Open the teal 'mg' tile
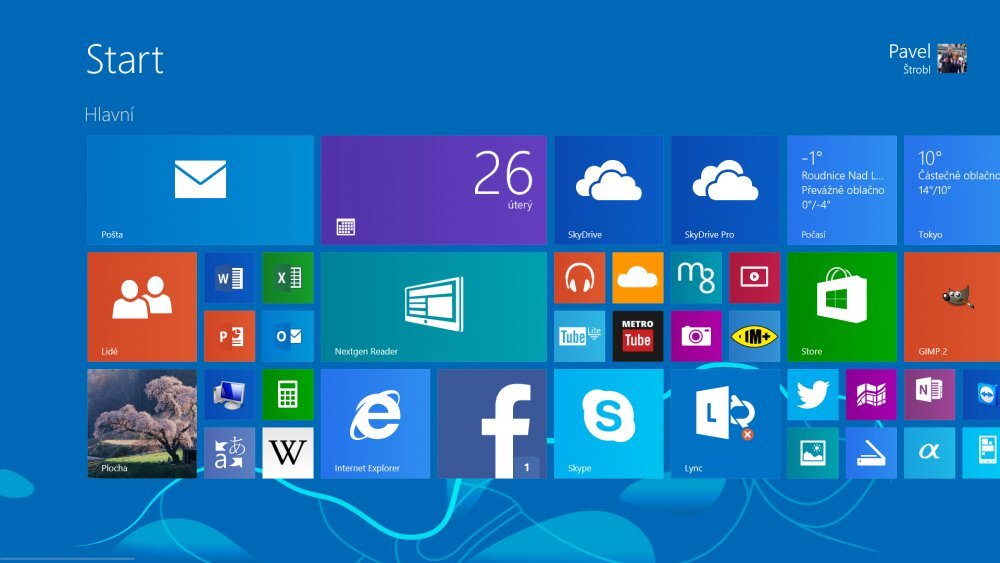 tap(696, 278)
